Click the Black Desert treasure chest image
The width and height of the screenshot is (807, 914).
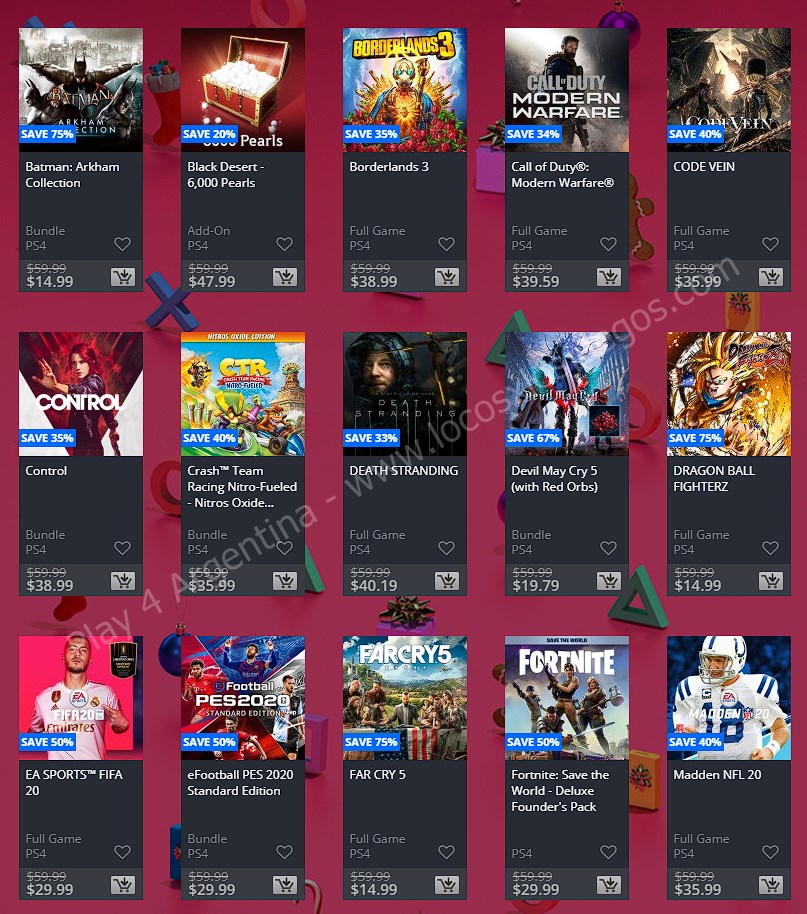tap(243, 90)
